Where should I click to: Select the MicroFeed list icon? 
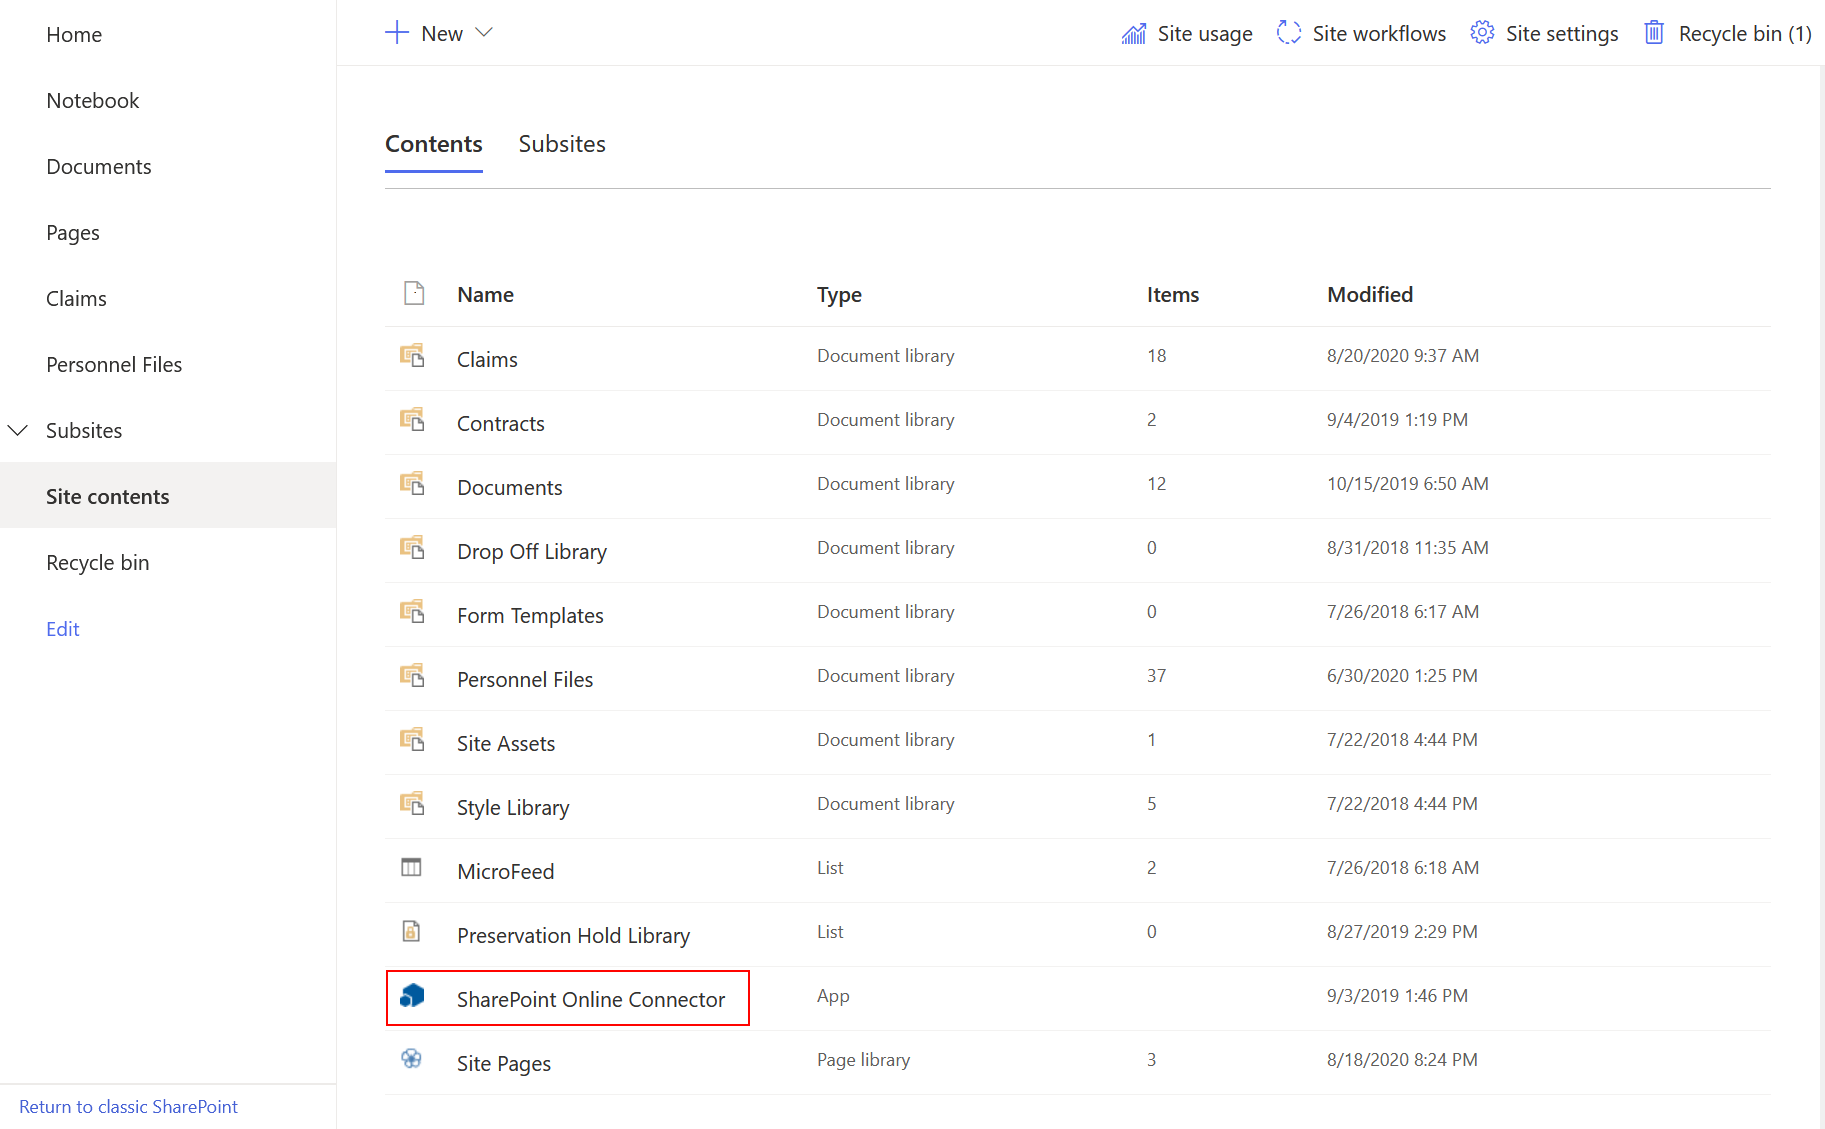pyautogui.click(x=412, y=868)
